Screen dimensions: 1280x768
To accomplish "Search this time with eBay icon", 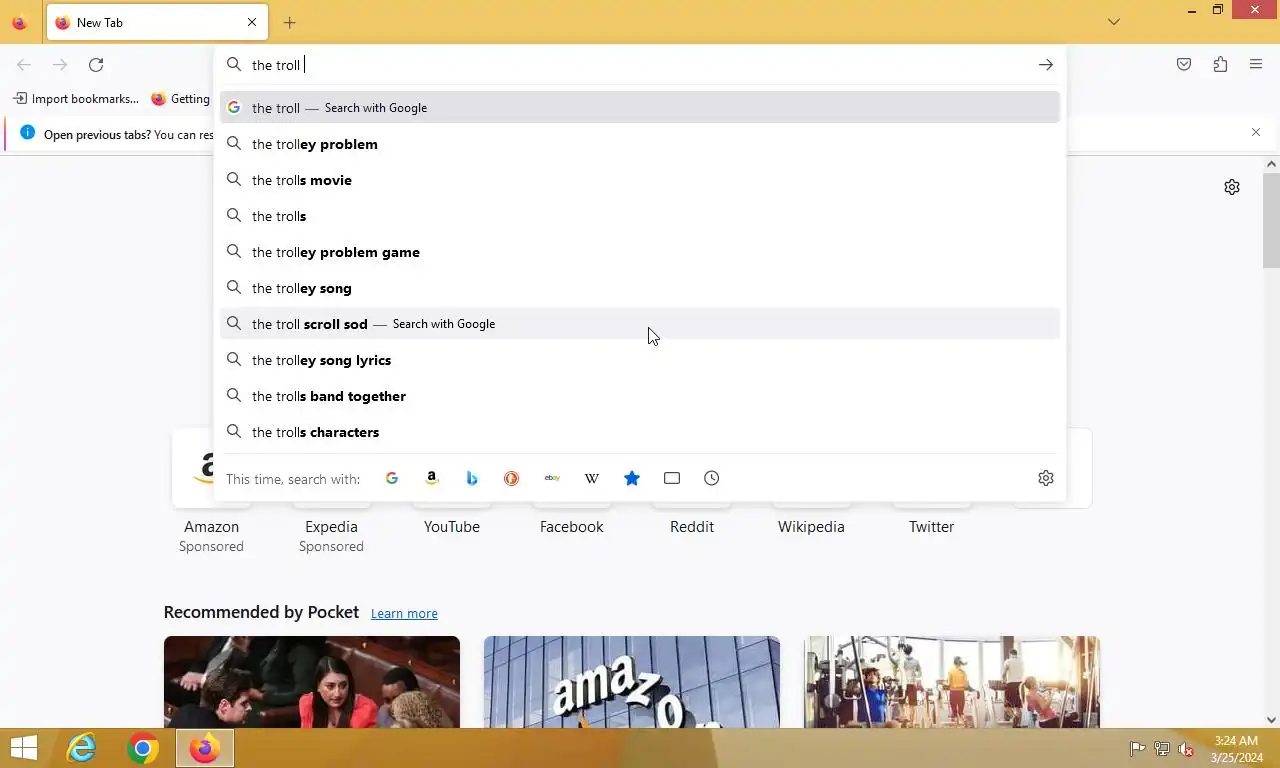I will (552, 478).
